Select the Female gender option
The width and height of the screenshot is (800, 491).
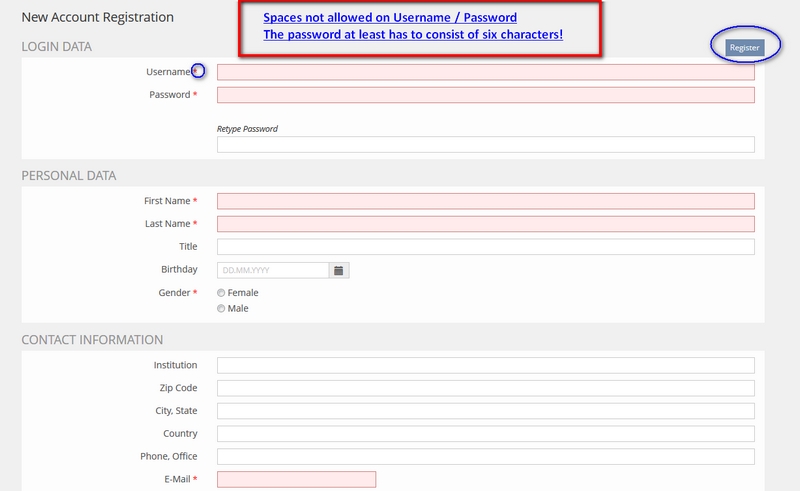(221, 293)
